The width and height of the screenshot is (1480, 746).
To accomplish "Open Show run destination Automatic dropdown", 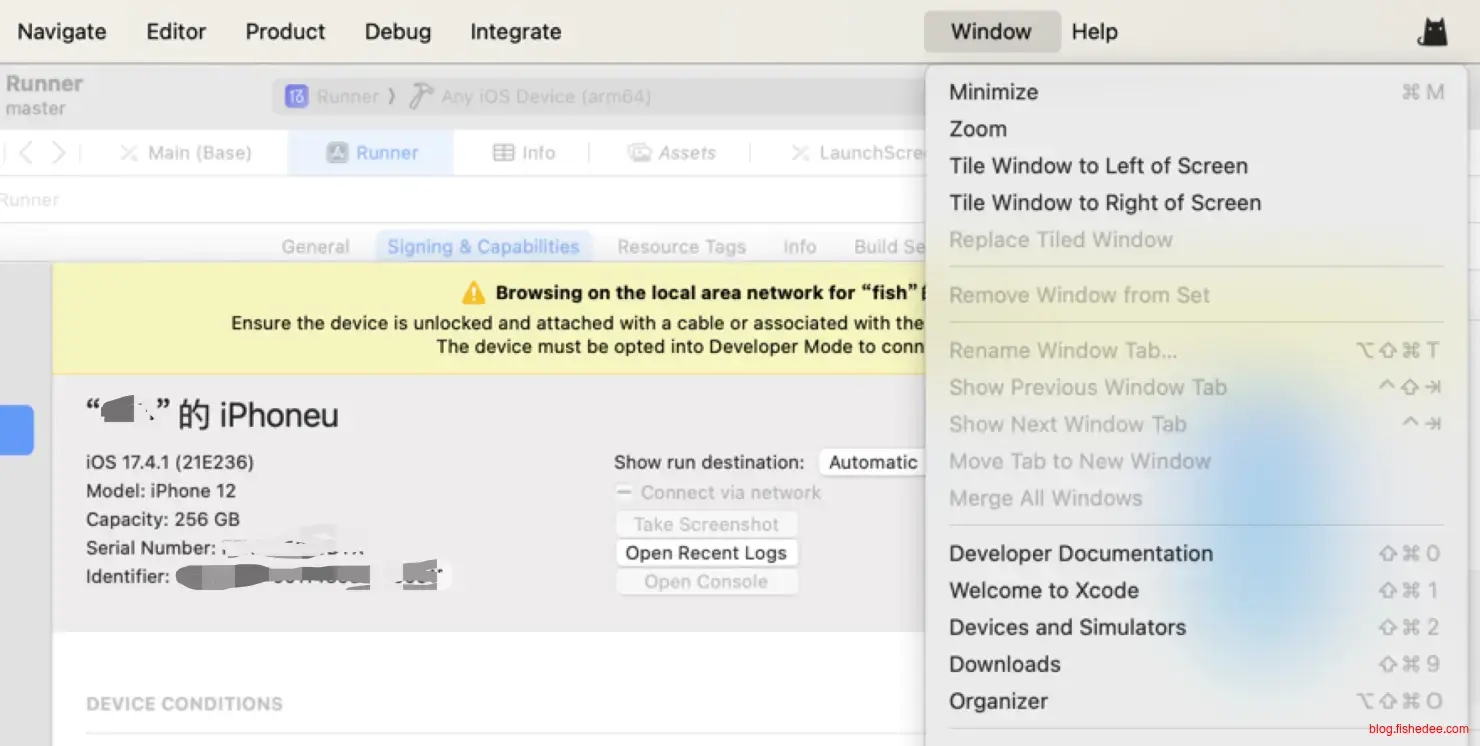I will tap(872, 462).
